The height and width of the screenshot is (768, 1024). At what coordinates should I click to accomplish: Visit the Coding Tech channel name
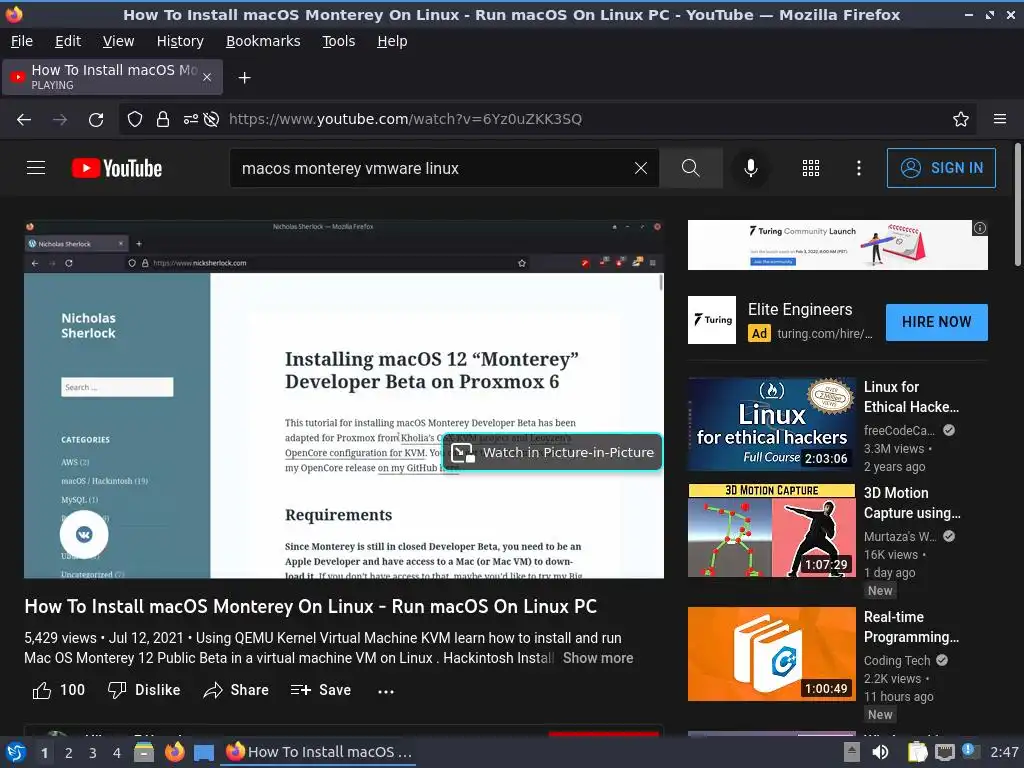point(897,660)
